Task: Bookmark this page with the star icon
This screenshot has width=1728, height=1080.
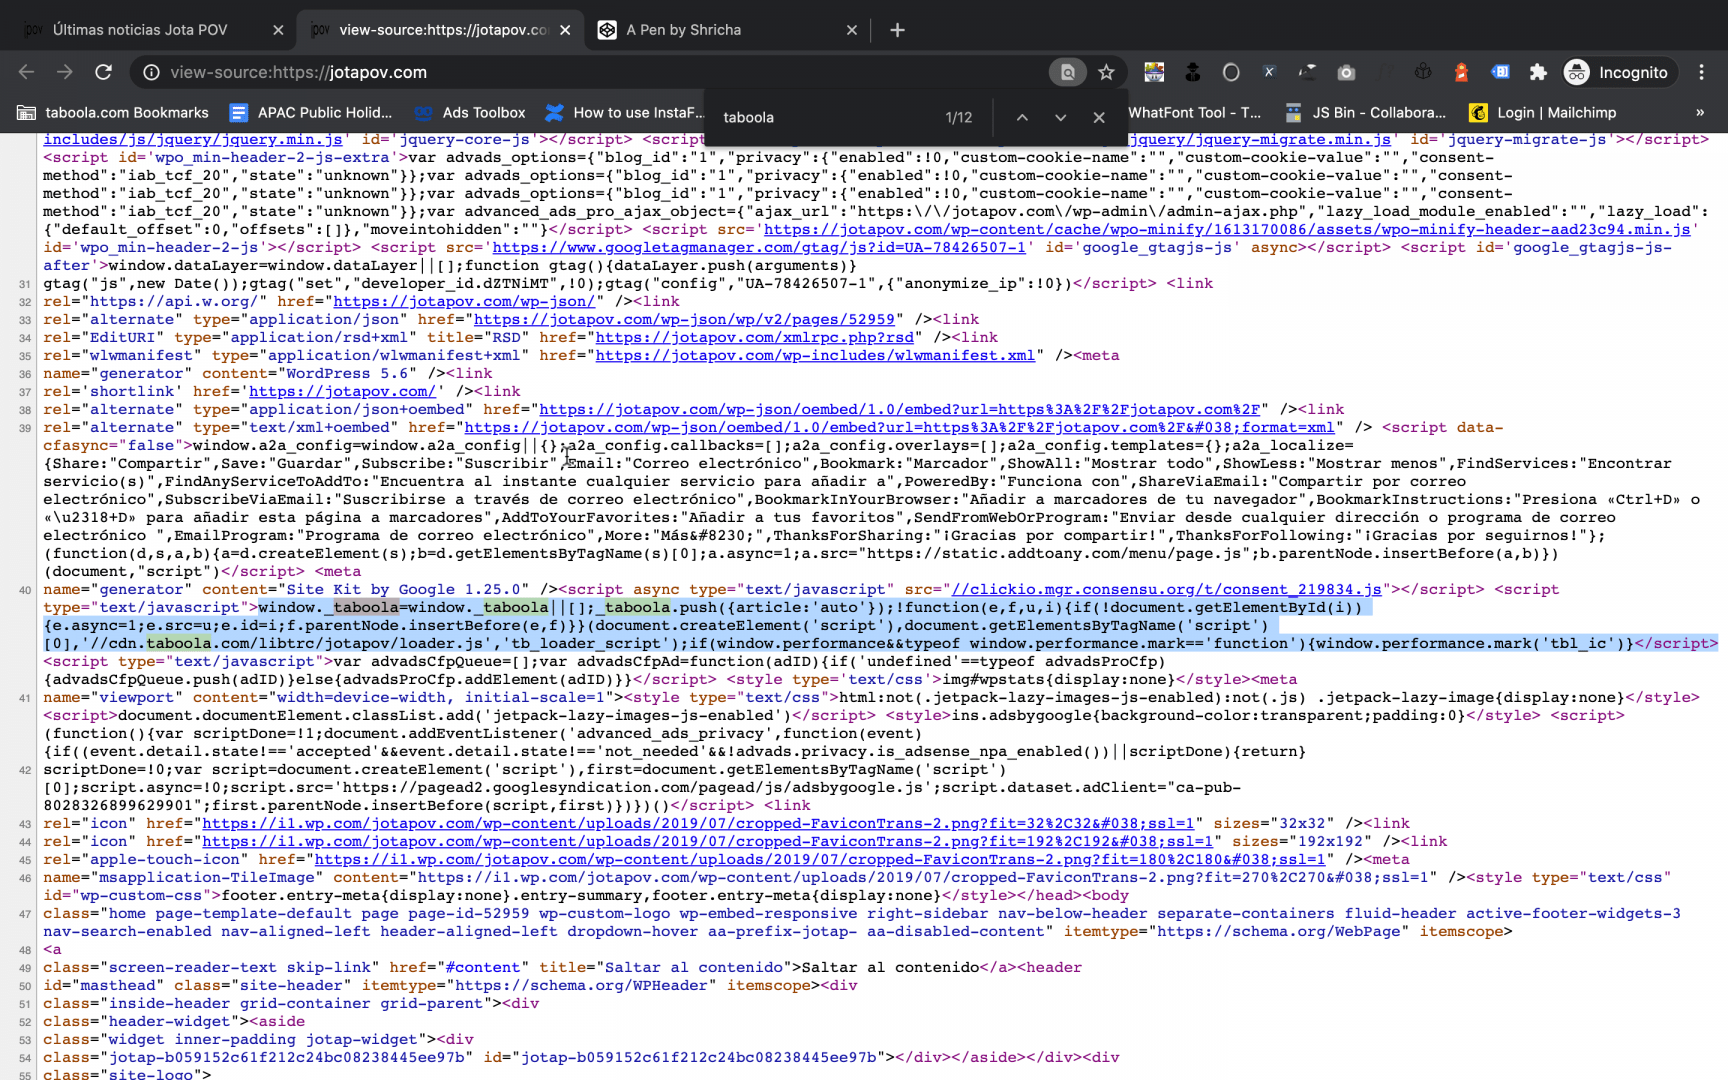Action: click(1106, 72)
